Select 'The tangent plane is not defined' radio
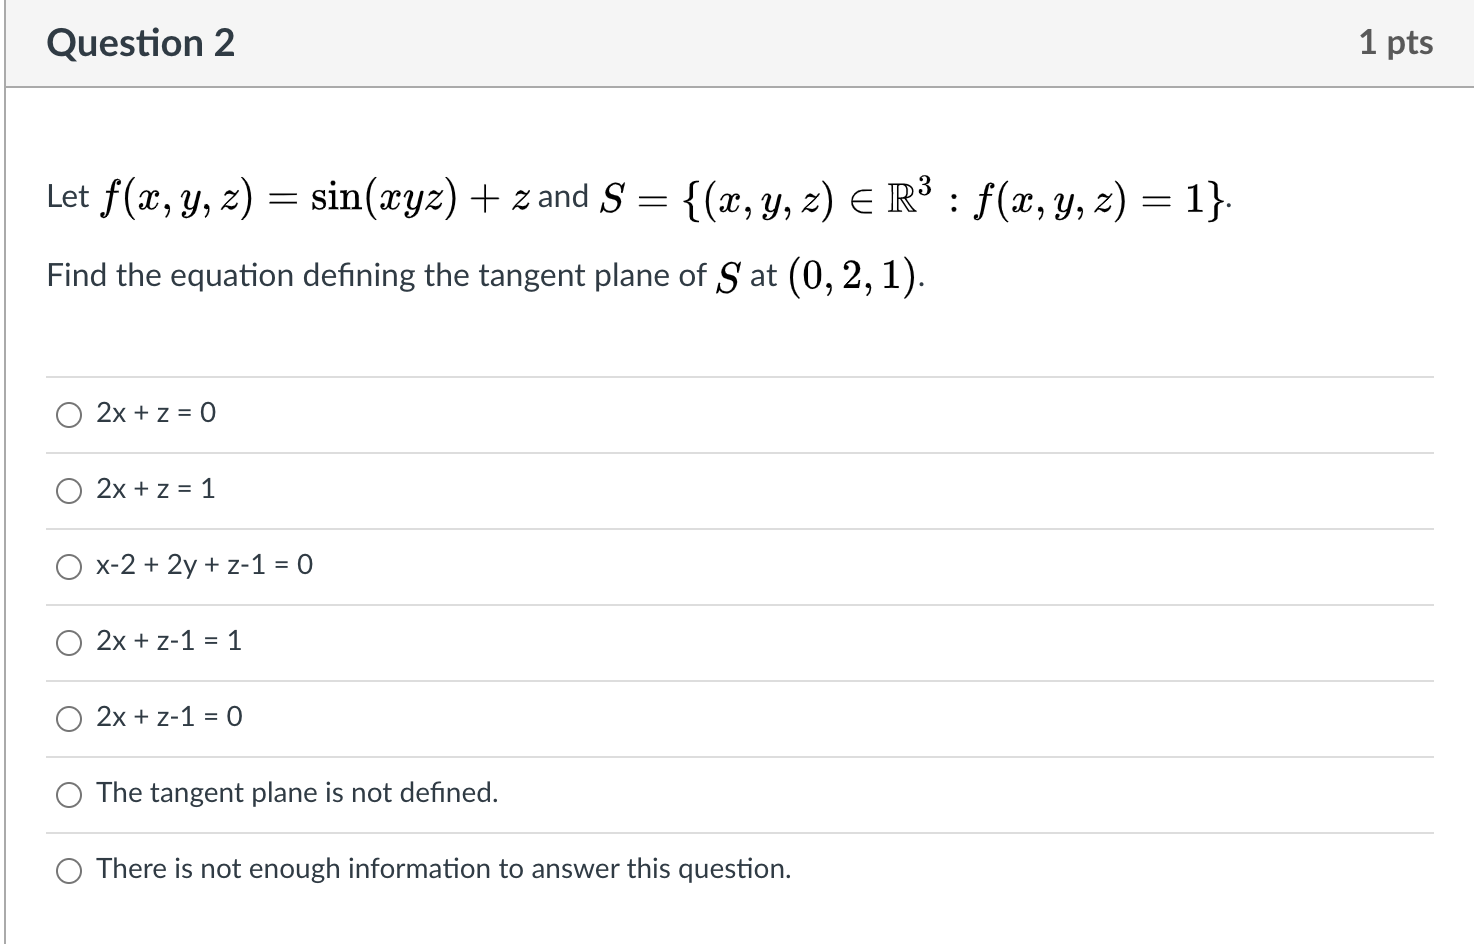The height and width of the screenshot is (944, 1474). coord(69,795)
